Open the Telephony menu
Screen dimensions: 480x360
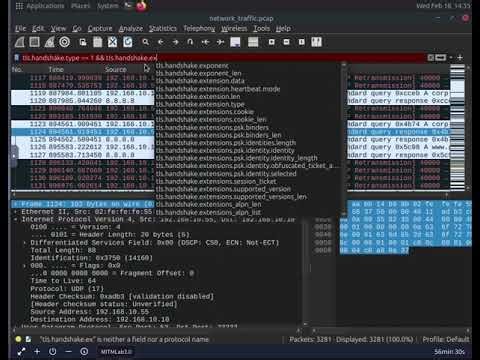pyautogui.click(x=199, y=29)
